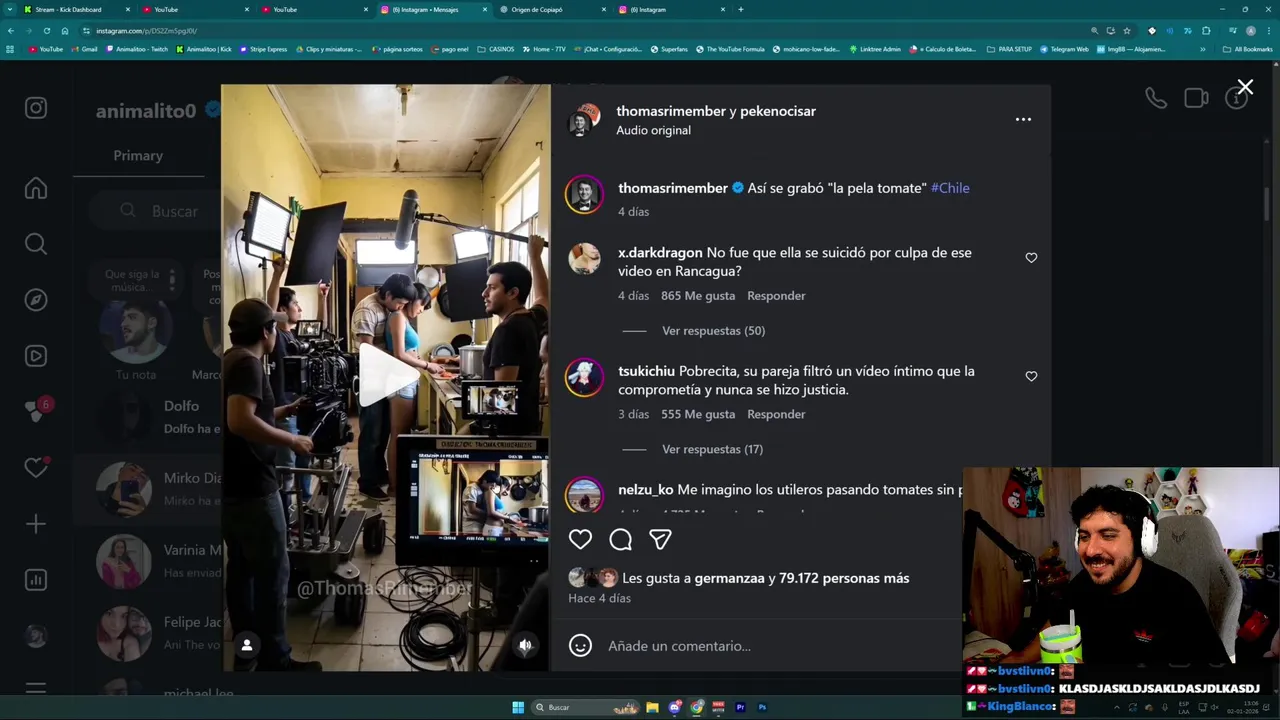The width and height of the screenshot is (1280, 720).
Task: Open x.darkdragon's profile
Action: [660, 253]
